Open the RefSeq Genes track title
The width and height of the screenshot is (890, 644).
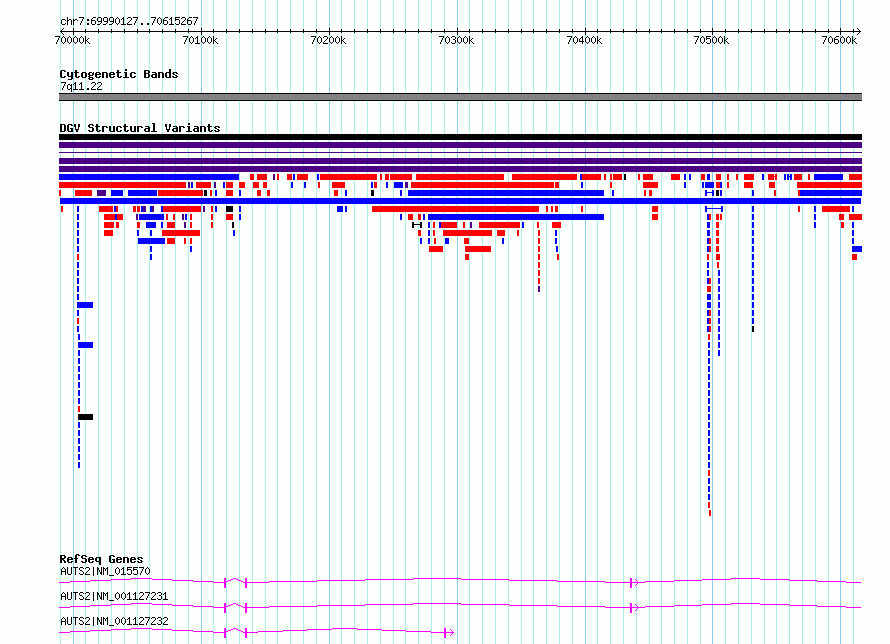[x=101, y=559]
